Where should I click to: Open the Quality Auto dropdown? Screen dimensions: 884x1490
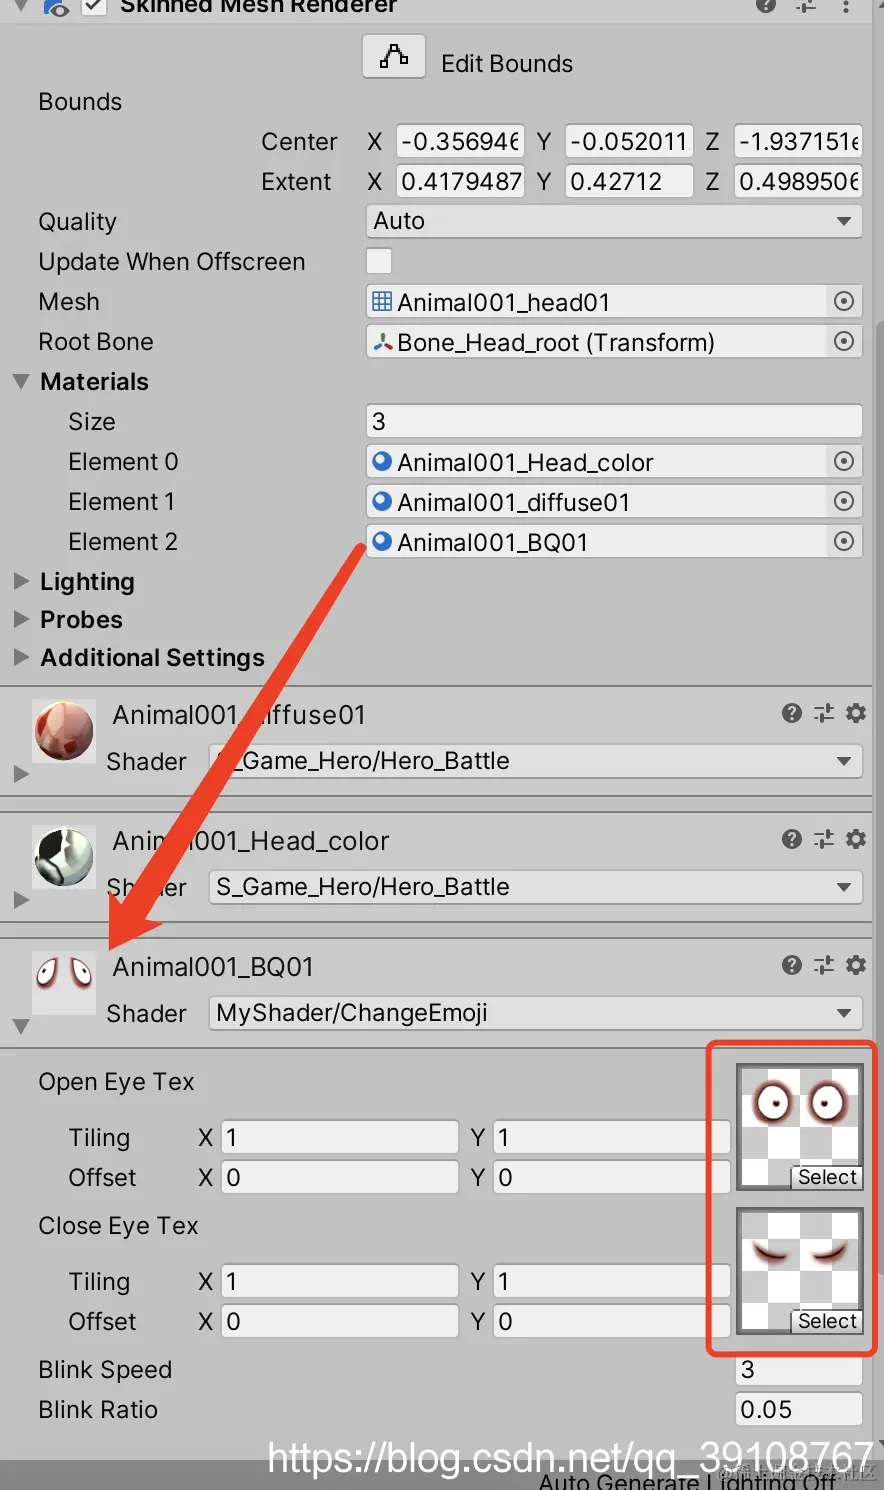[x=614, y=221]
